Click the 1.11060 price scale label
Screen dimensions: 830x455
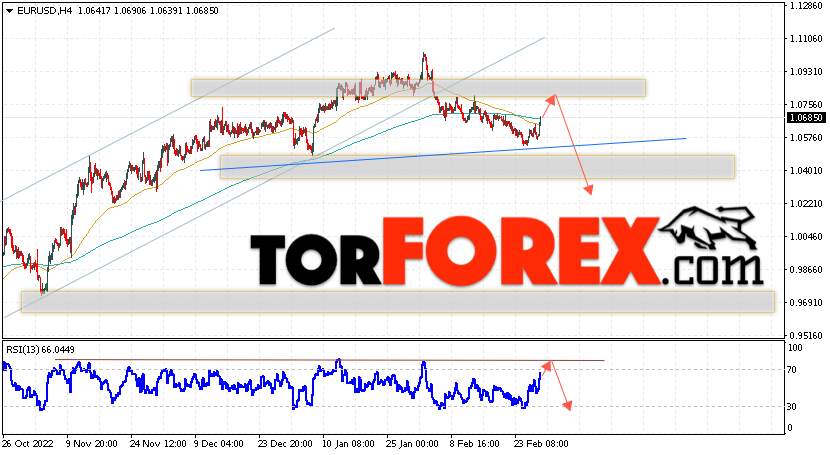807,39
